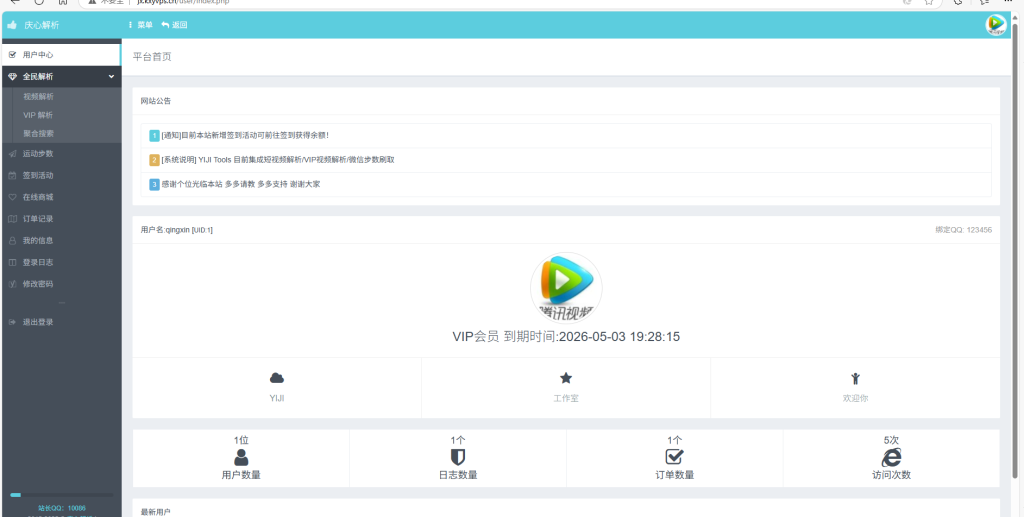Click the checkbox icon above 订单数量
This screenshot has width=1024, height=517.
point(675,456)
